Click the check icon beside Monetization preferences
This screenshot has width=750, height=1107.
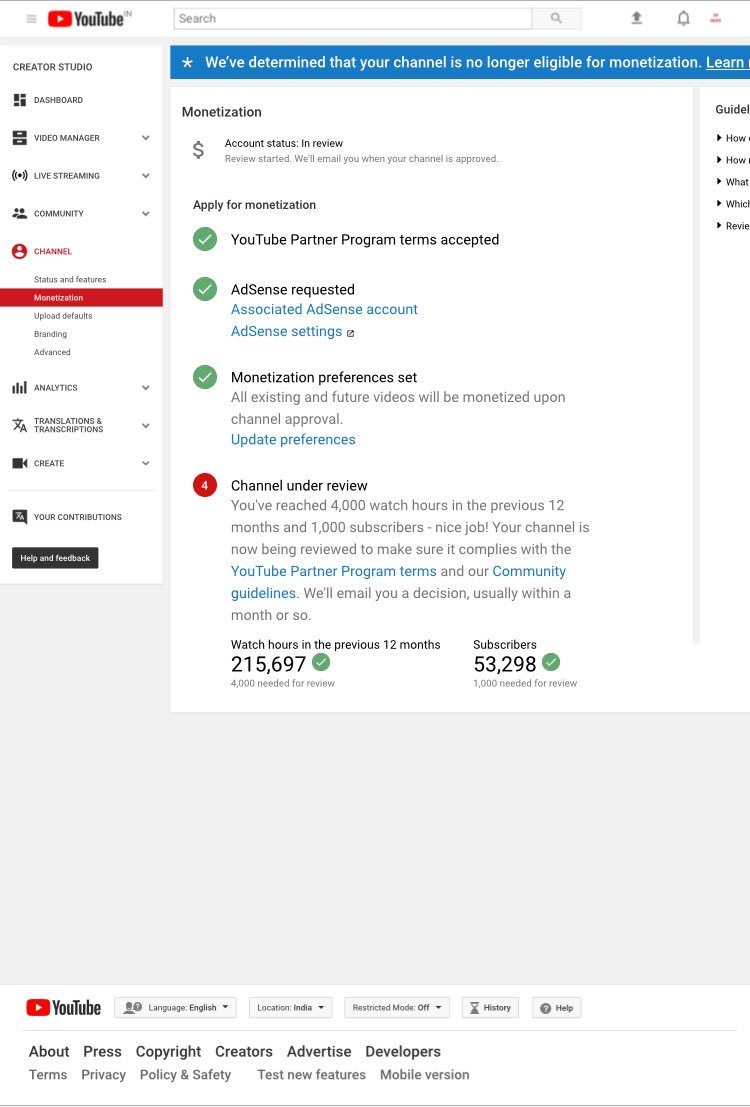point(205,377)
